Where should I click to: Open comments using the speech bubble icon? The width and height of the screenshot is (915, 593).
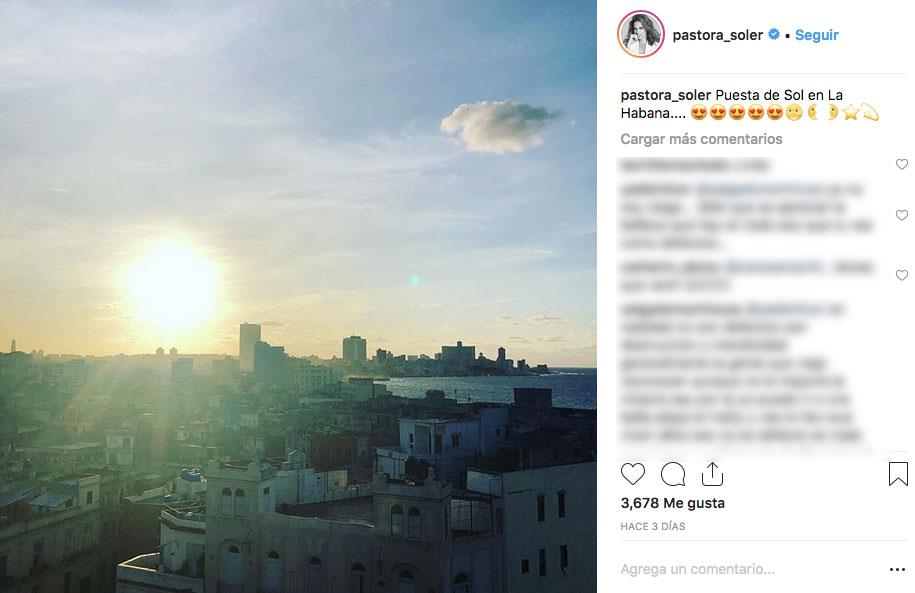coord(673,474)
